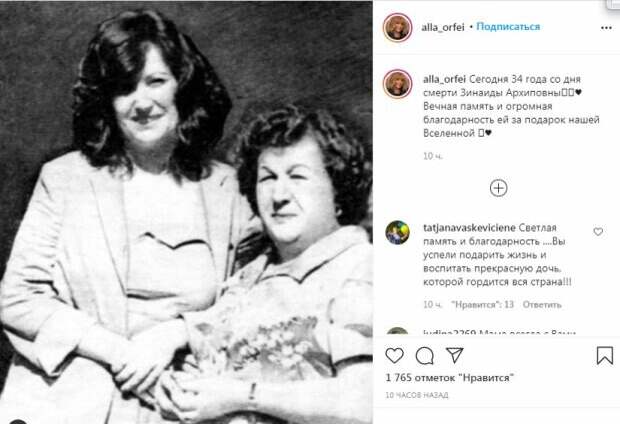Load more comments with plus circle
620x424 pixels.
point(498,188)
